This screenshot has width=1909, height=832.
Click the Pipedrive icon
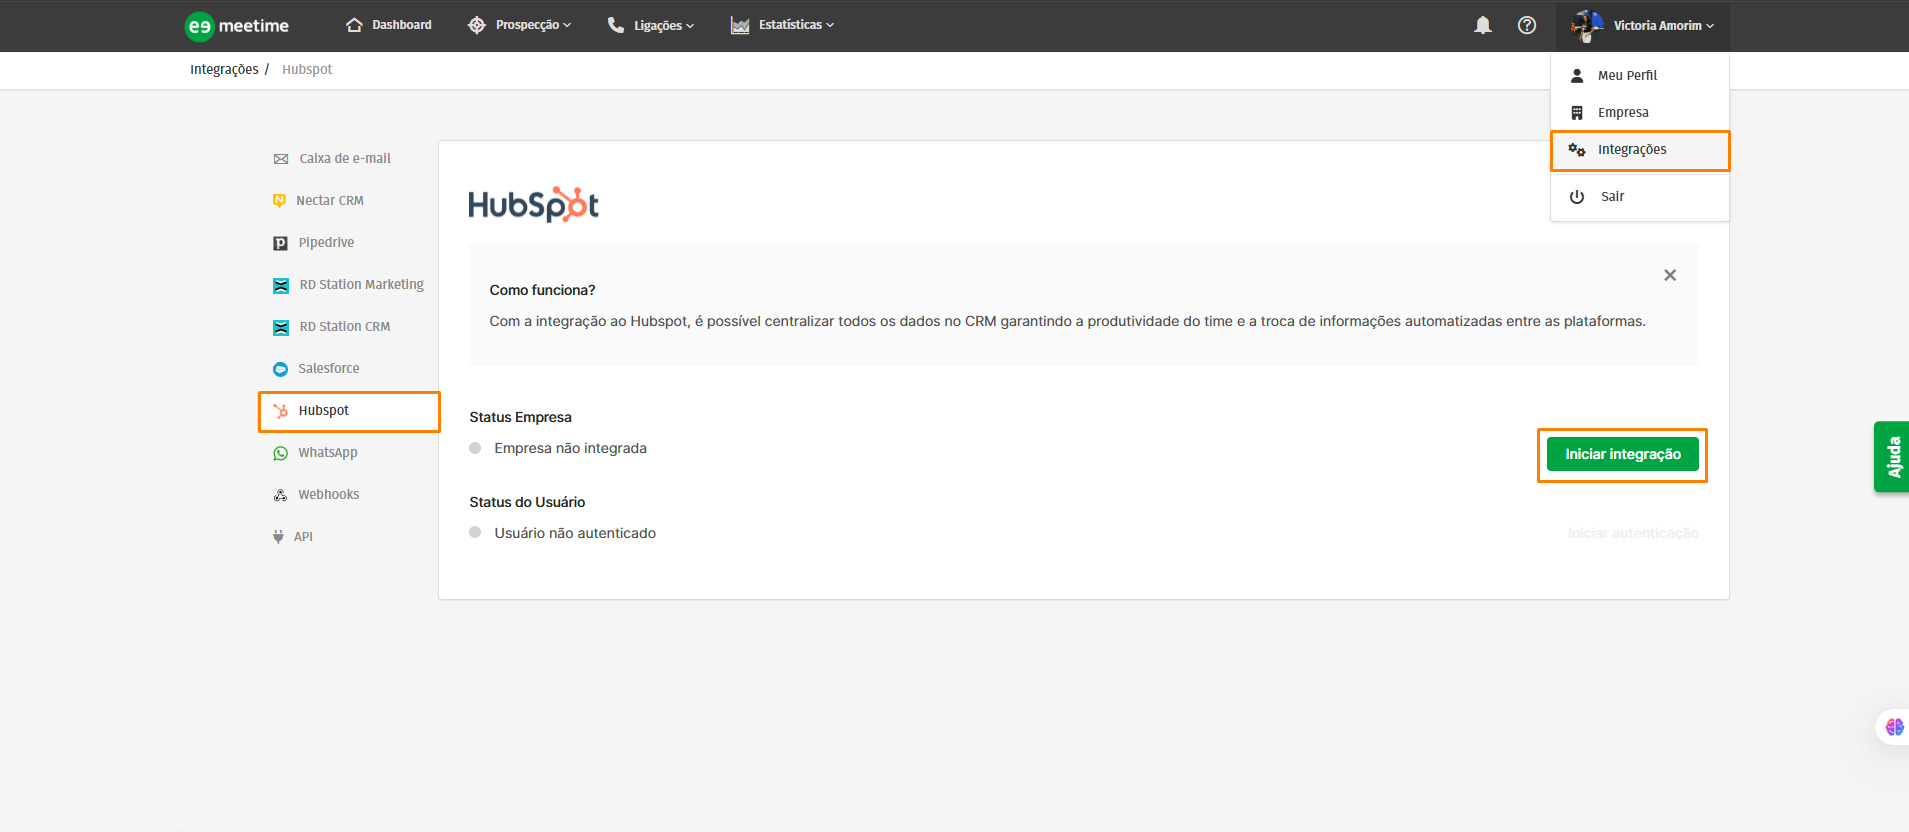click(280, 243)
